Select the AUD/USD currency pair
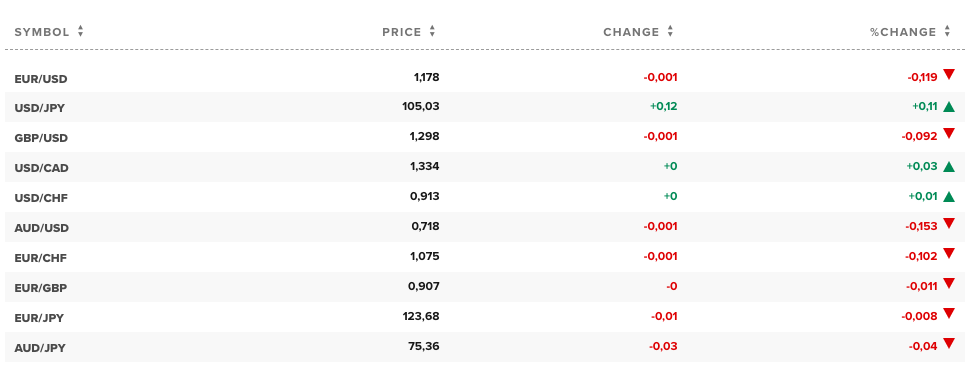 coord(41,228)
